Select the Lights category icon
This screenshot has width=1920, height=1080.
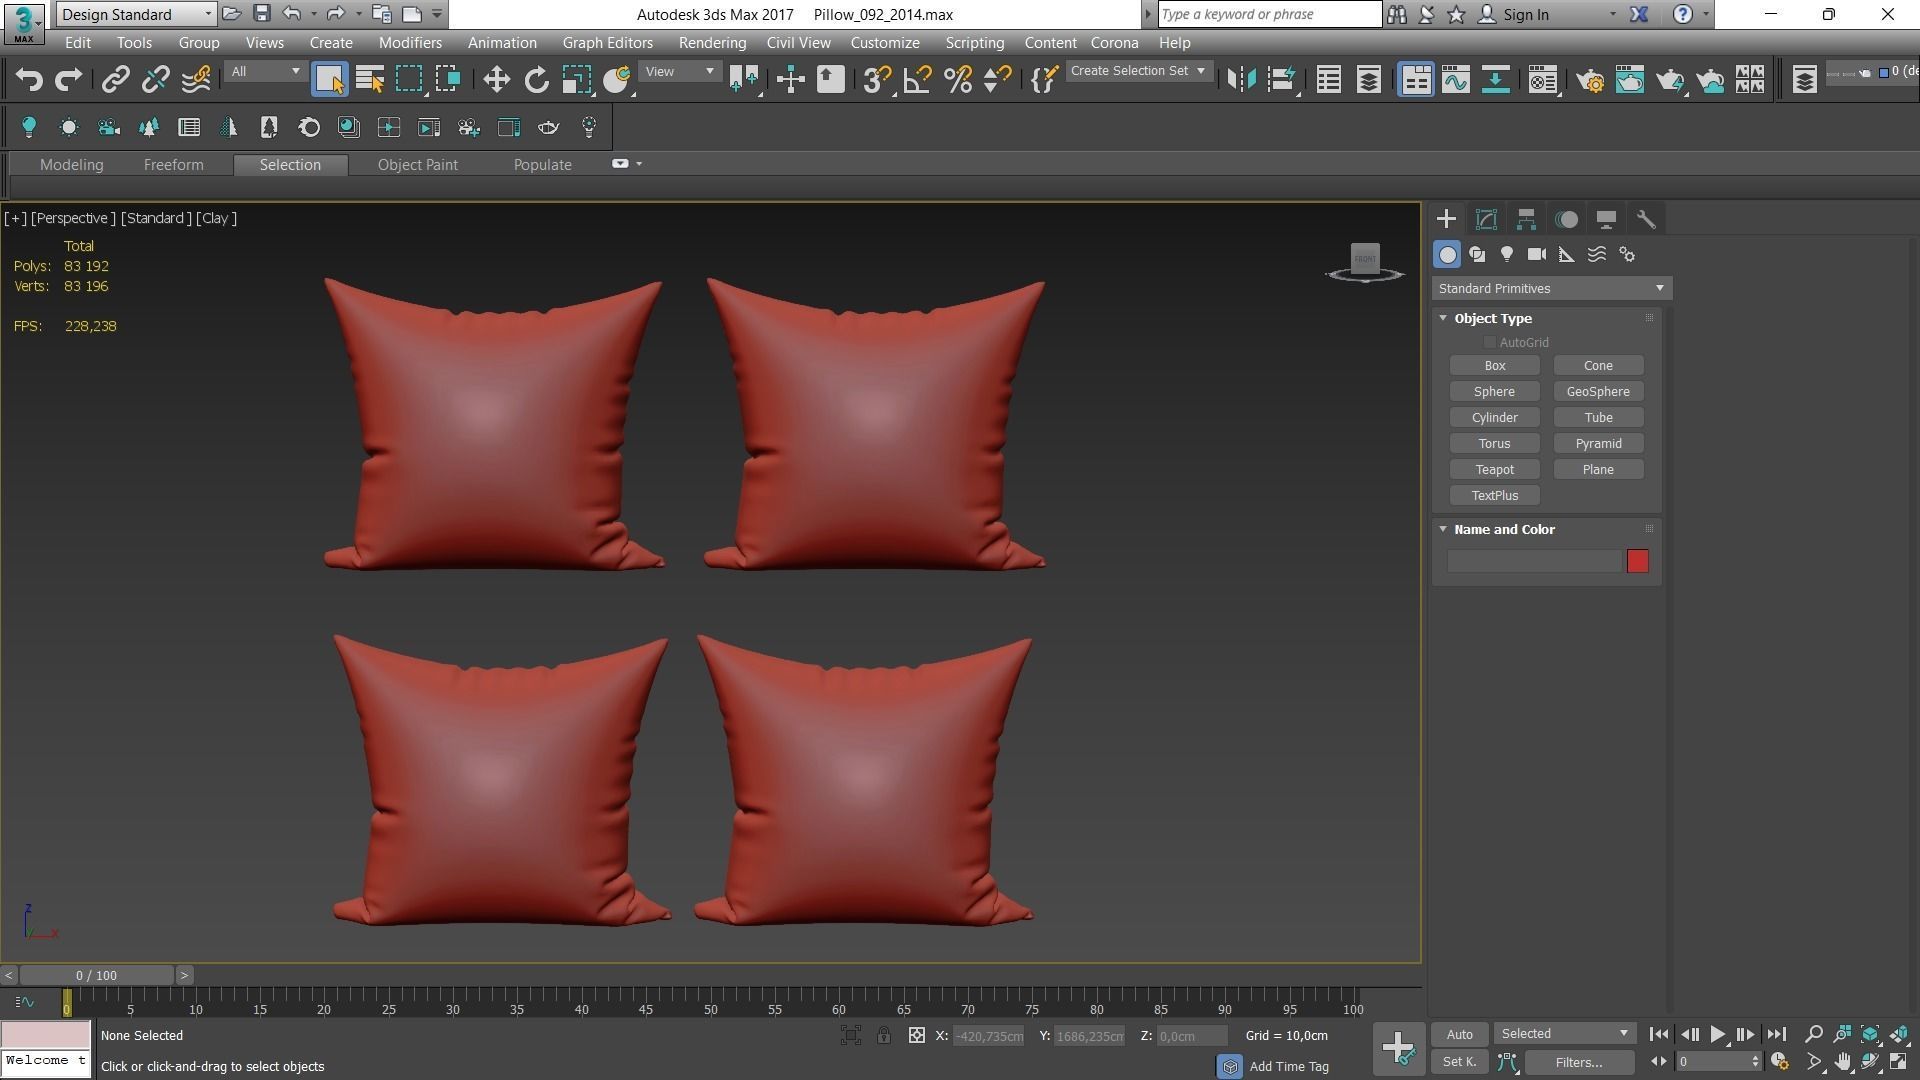tap(1507, 255)
